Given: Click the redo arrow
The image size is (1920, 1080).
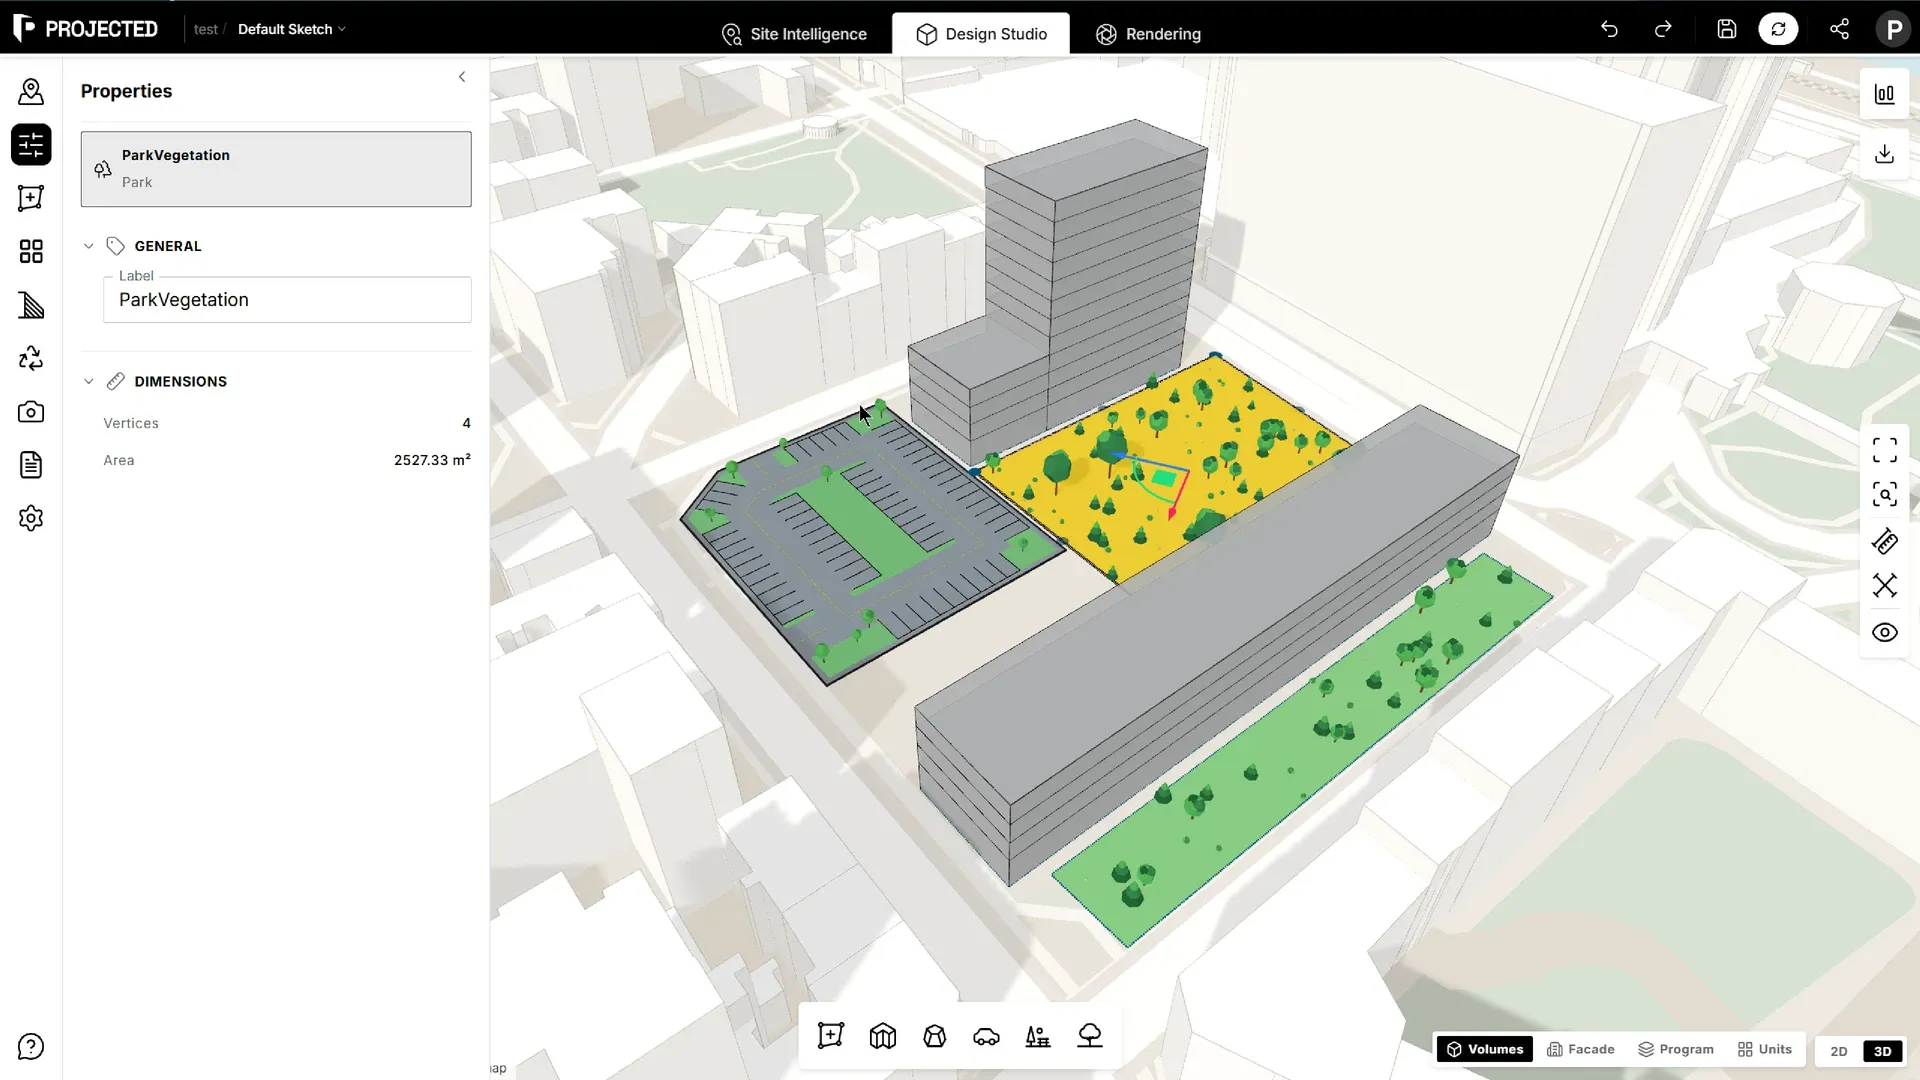Looking at the screenshot, I should click(1663, 29).
